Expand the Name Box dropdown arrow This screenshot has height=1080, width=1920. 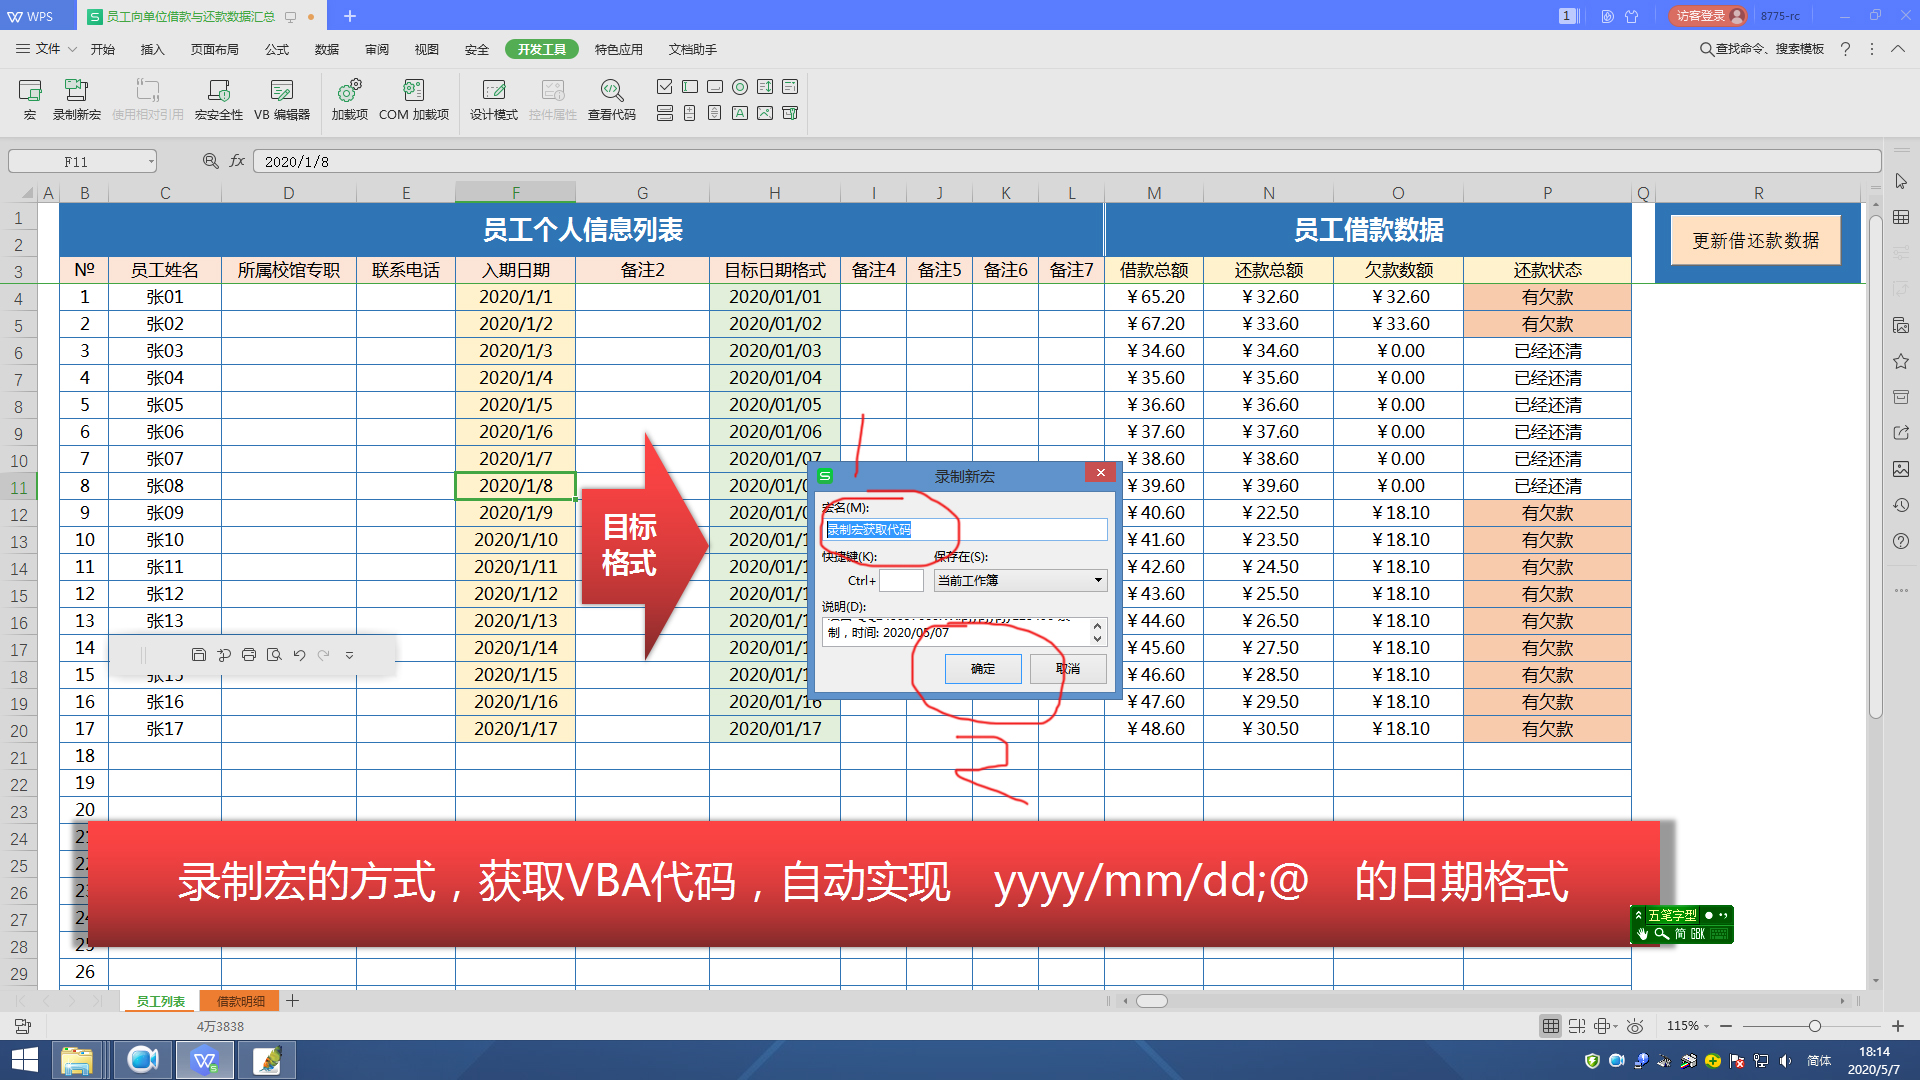click(x=151, y=162)
